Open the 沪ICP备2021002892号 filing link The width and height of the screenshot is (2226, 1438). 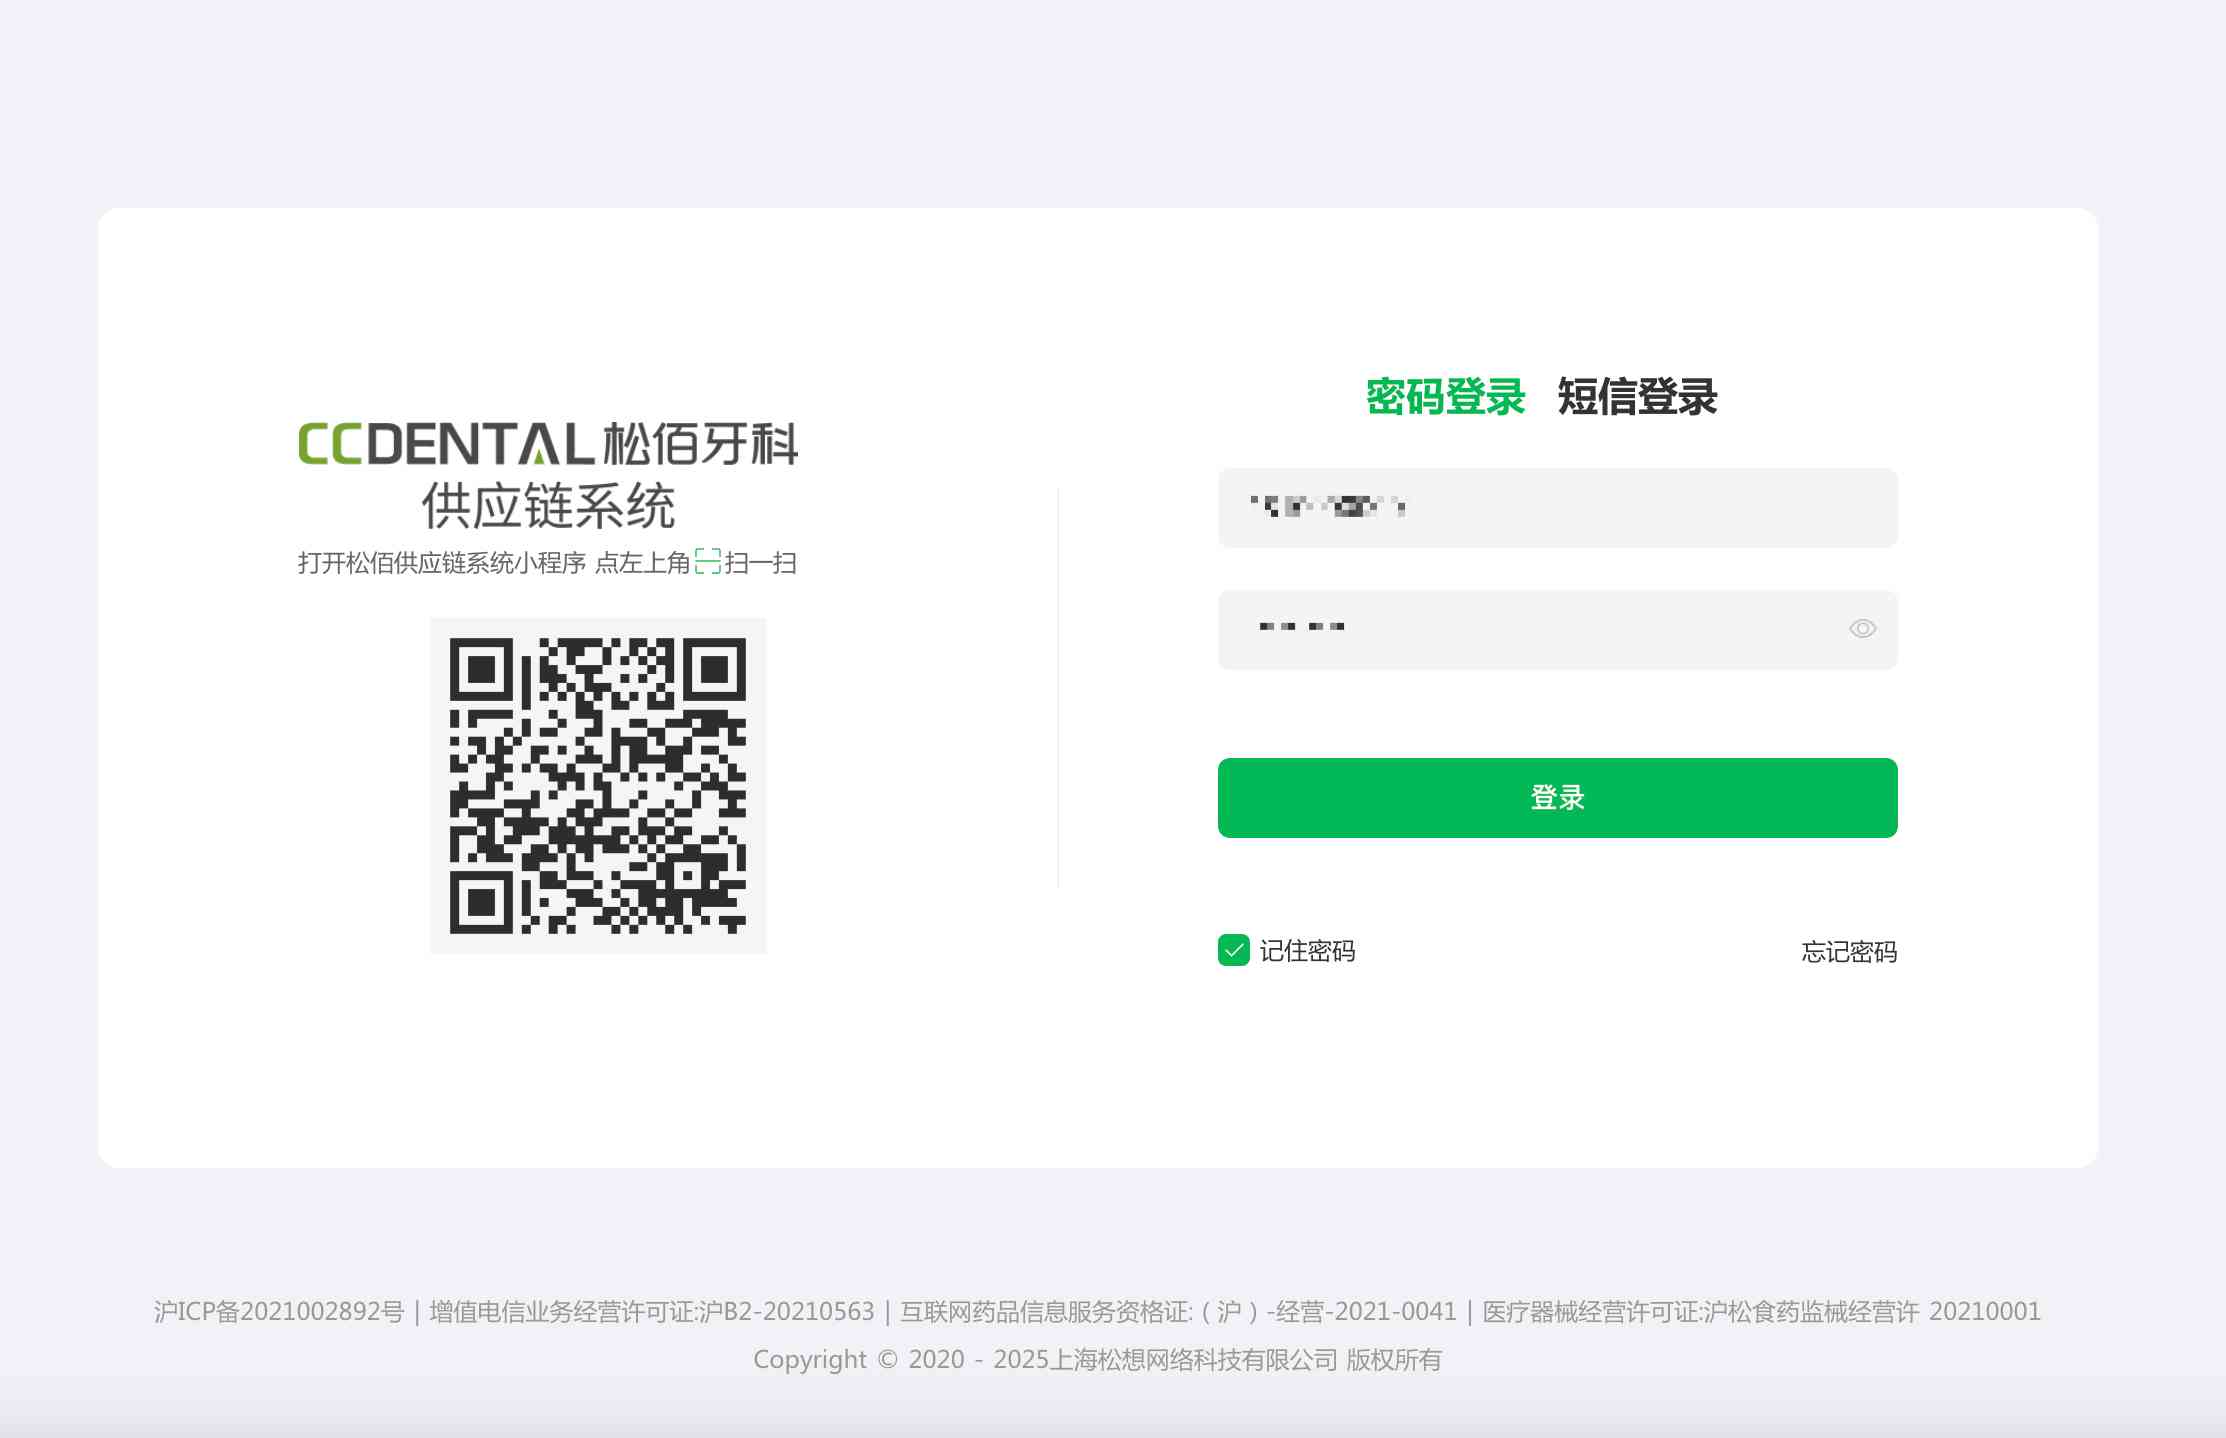click(x=282, y=1311)
